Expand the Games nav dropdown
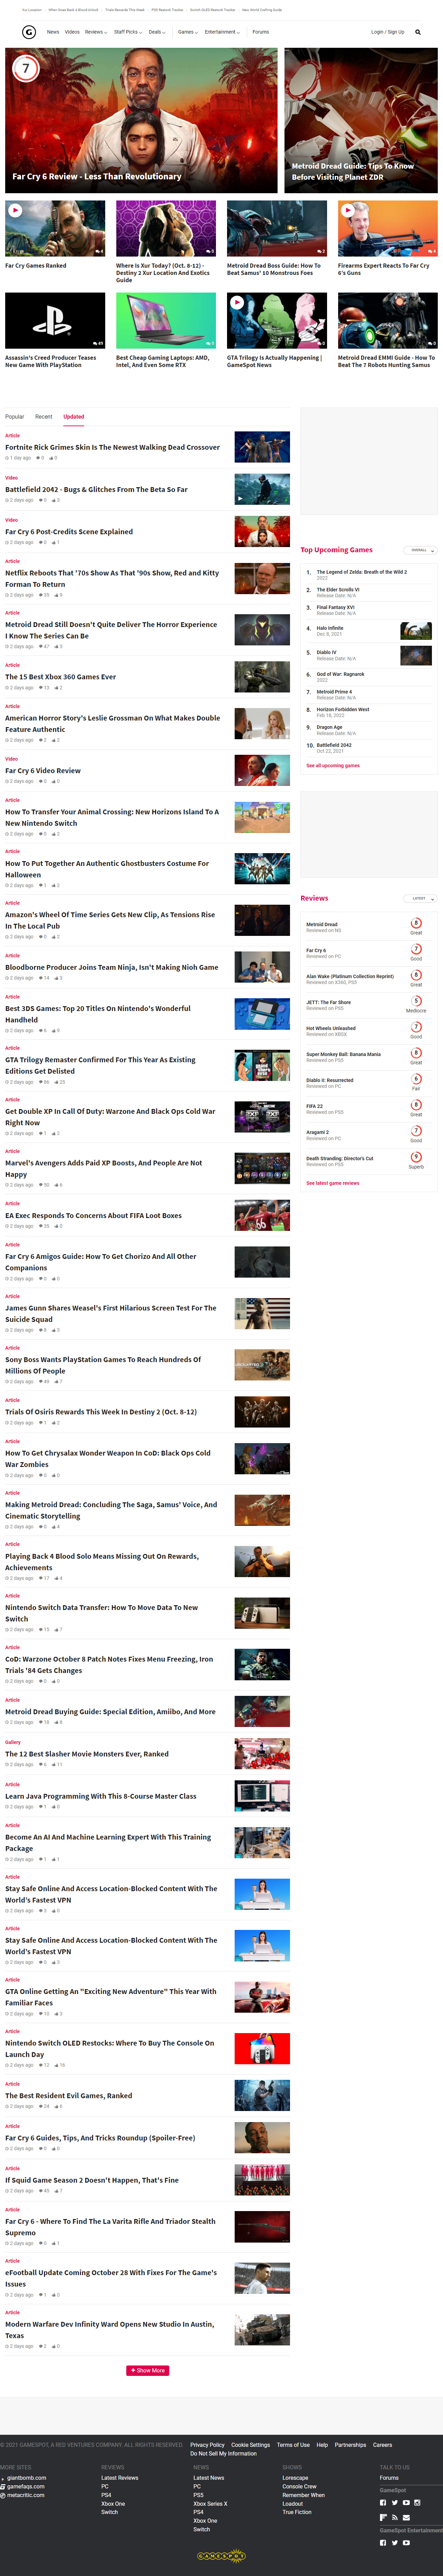Image resolution: width=443 pixels, height=2576 pixels. (x=188, y=32)
